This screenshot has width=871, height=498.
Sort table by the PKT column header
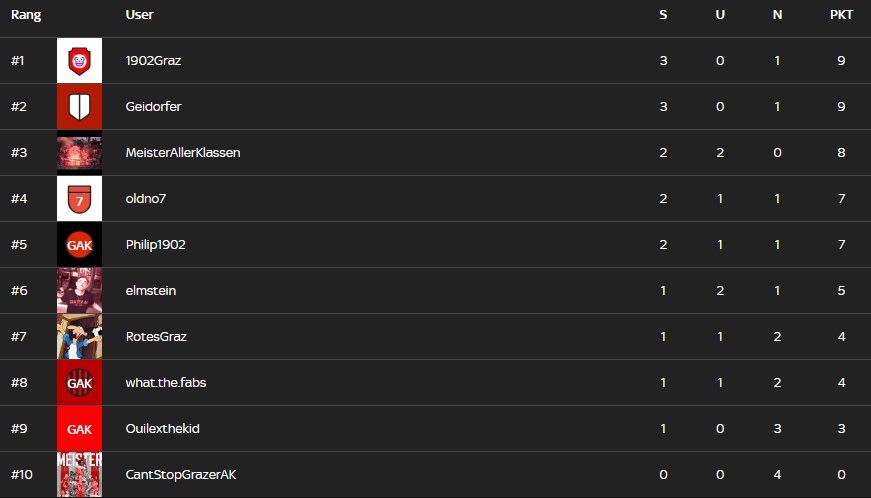[x=841, y=15]
